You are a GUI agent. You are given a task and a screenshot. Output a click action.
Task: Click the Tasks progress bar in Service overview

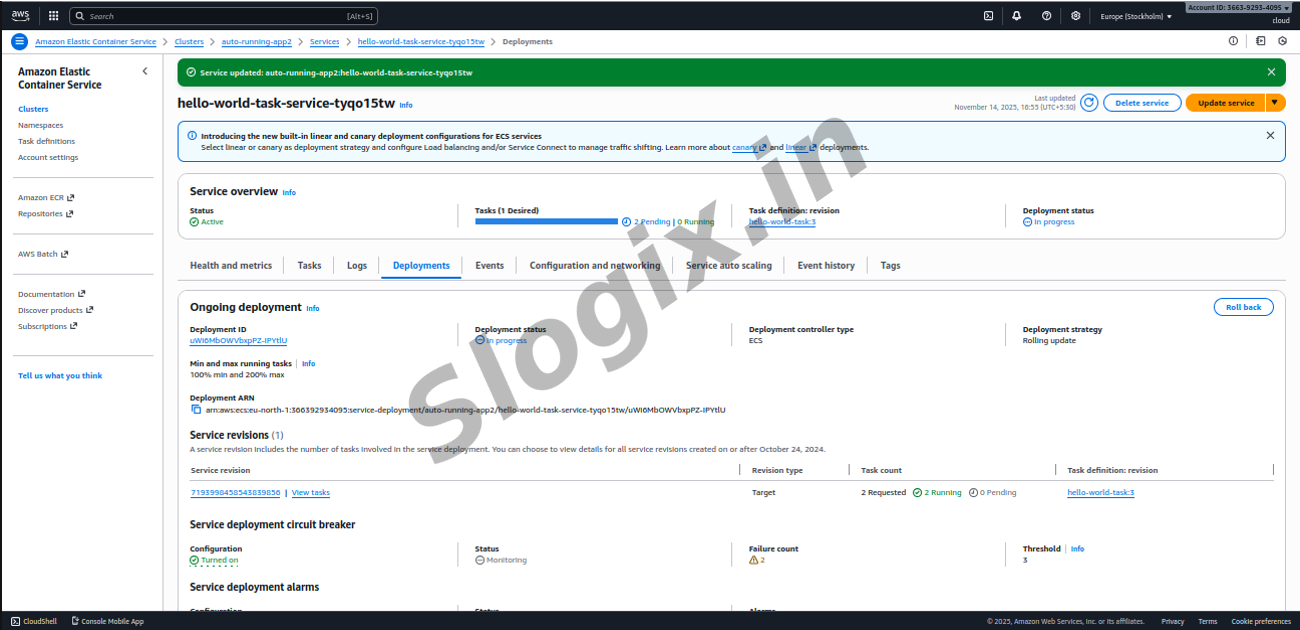546,221
